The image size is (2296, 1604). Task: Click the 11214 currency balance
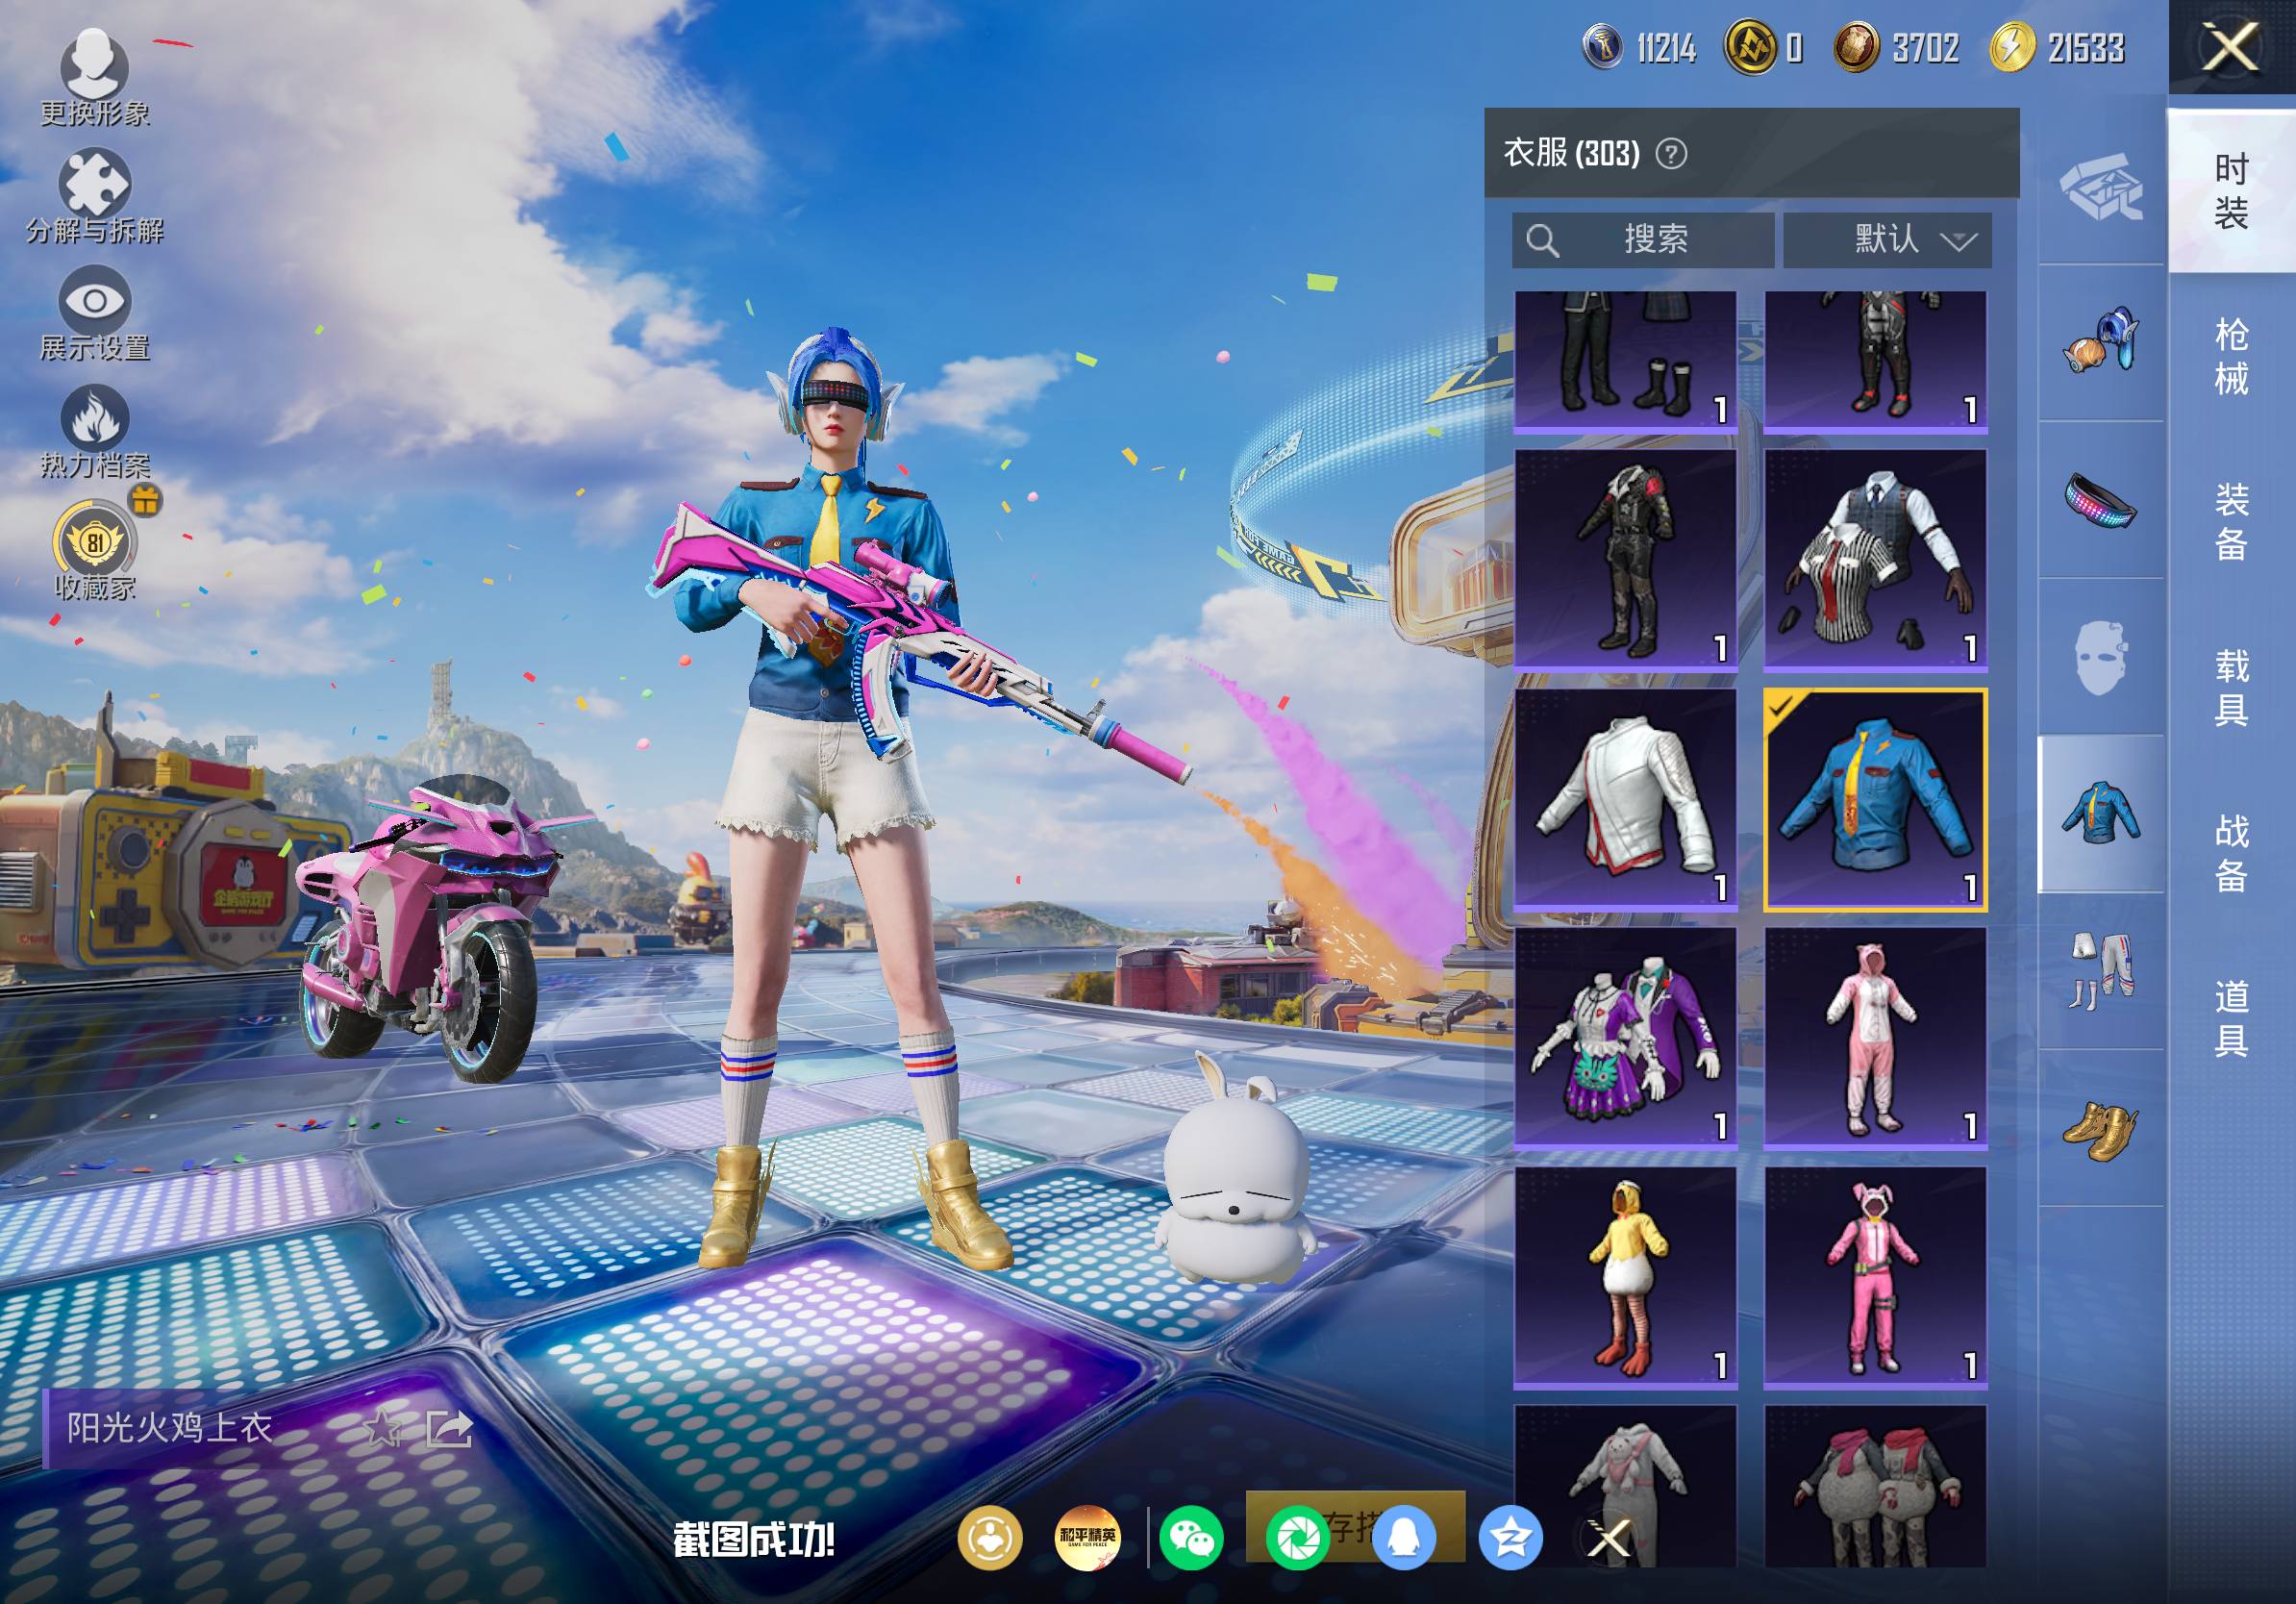(x=1666, y=48)
